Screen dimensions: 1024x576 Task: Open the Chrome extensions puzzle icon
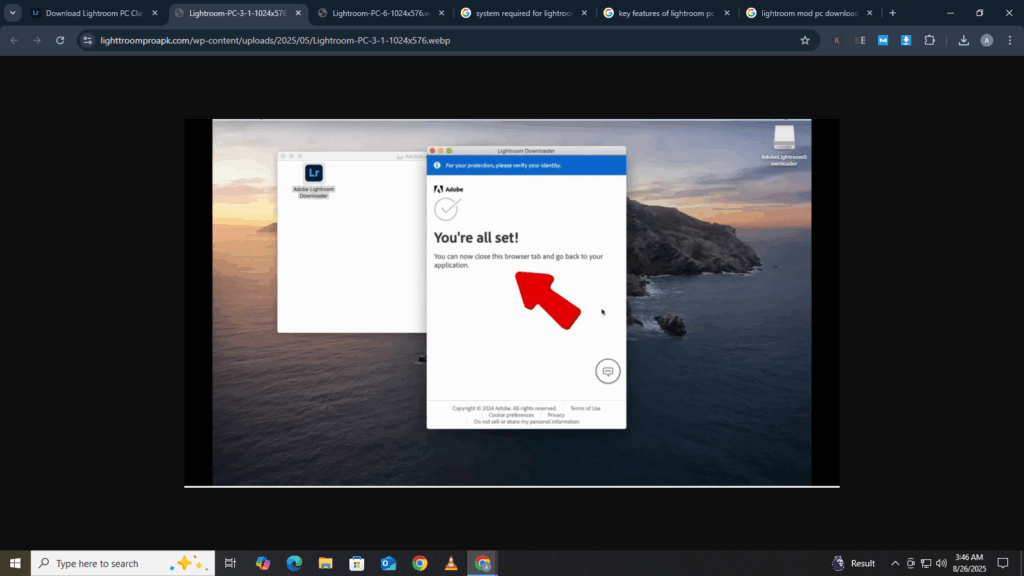pyautogui.click(x=929, y=41)
